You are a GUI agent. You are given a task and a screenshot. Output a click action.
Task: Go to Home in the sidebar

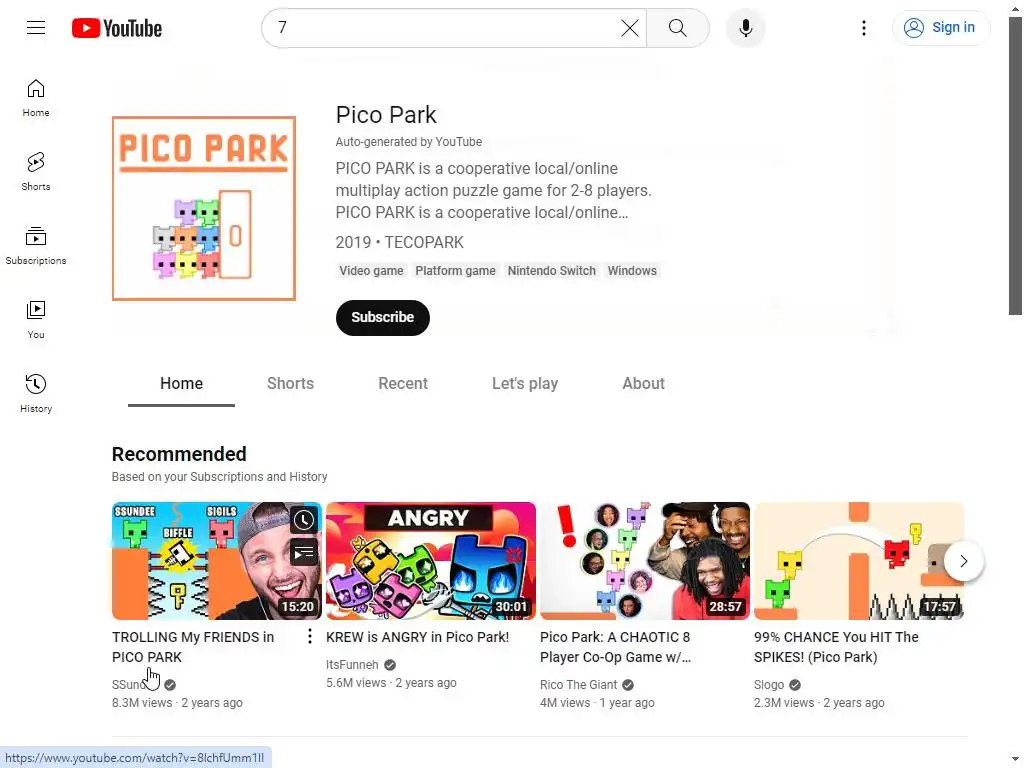36,98
